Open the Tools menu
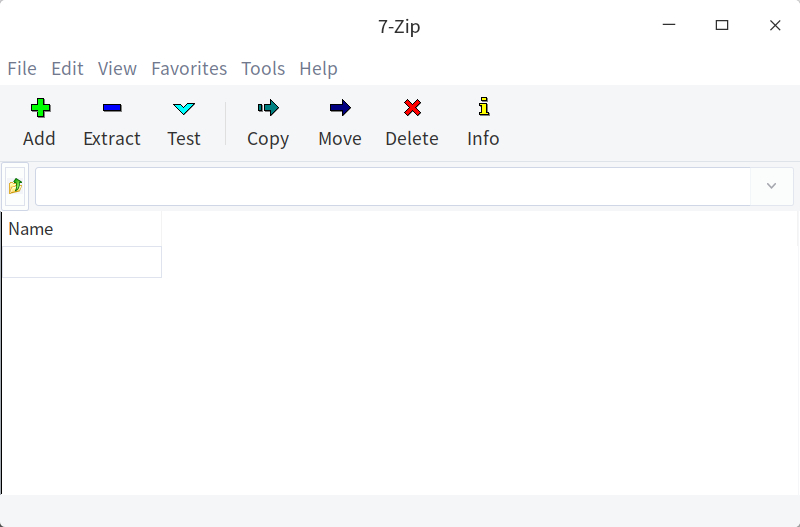 [x=263, y=69]
